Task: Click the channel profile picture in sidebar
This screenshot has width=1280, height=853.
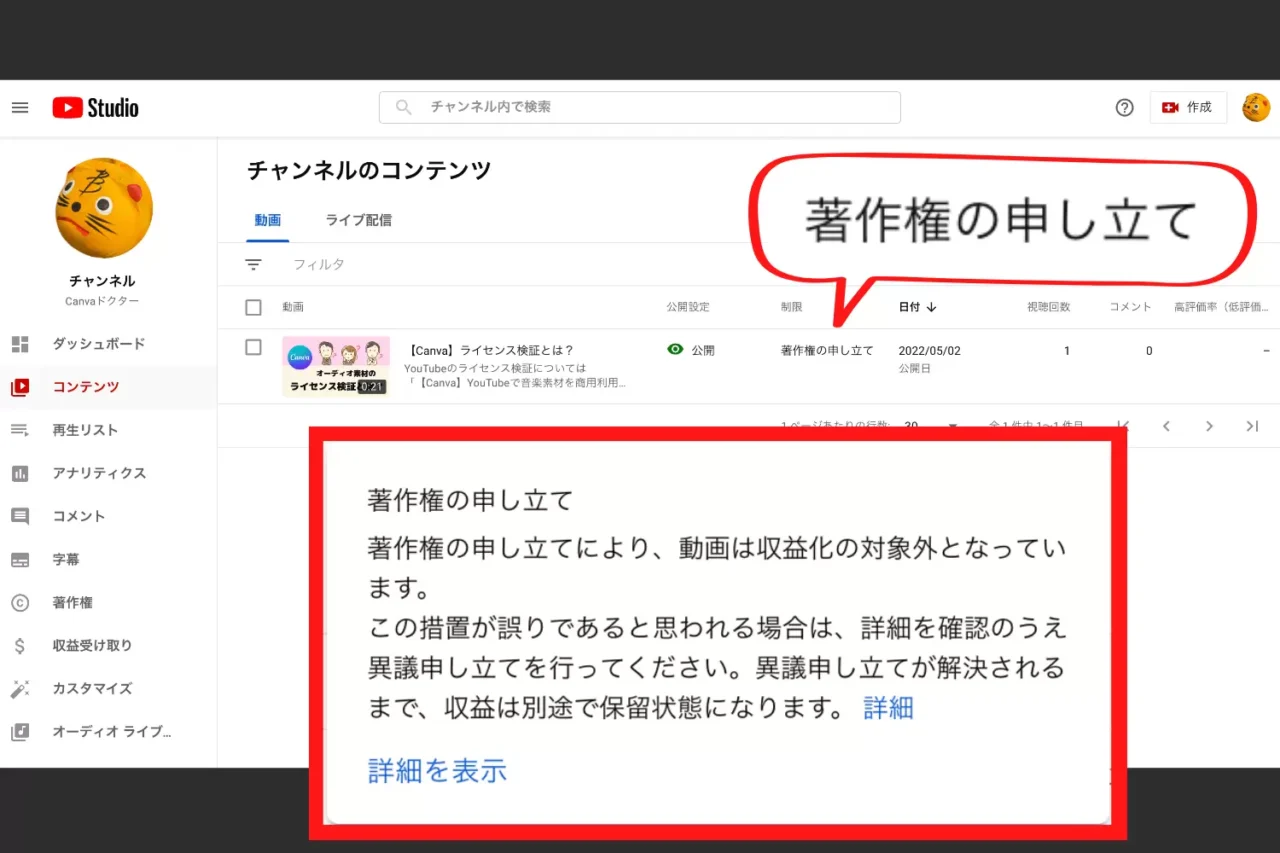Action: coord(104,207)
